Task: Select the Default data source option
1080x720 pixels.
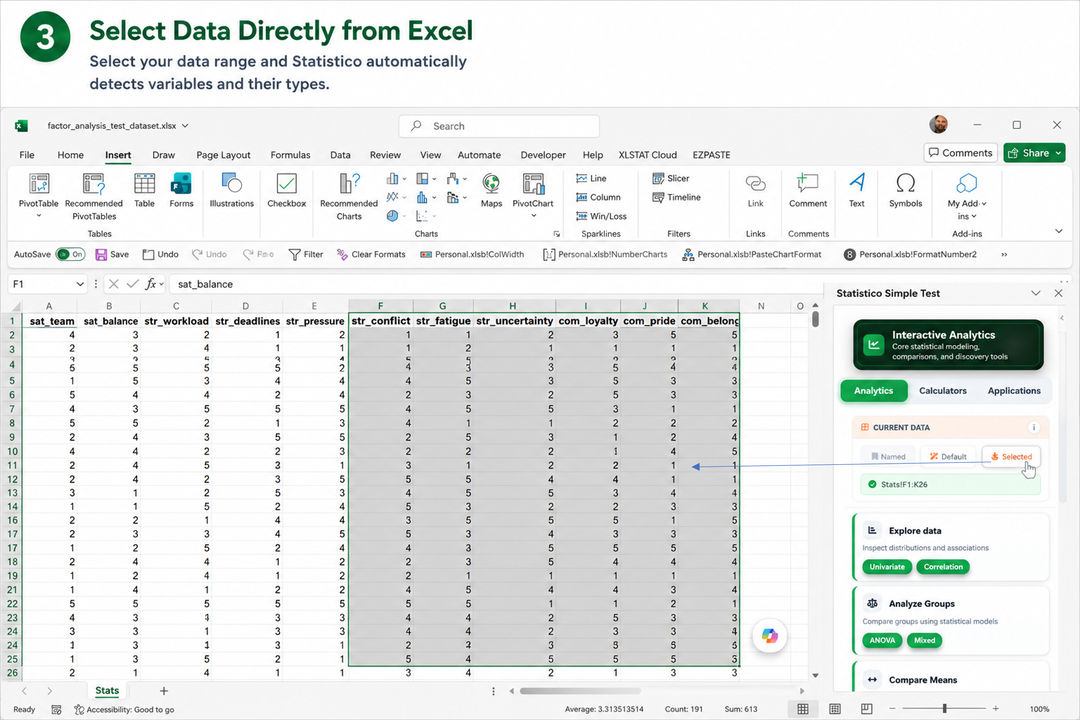Action: coord(948,456)
